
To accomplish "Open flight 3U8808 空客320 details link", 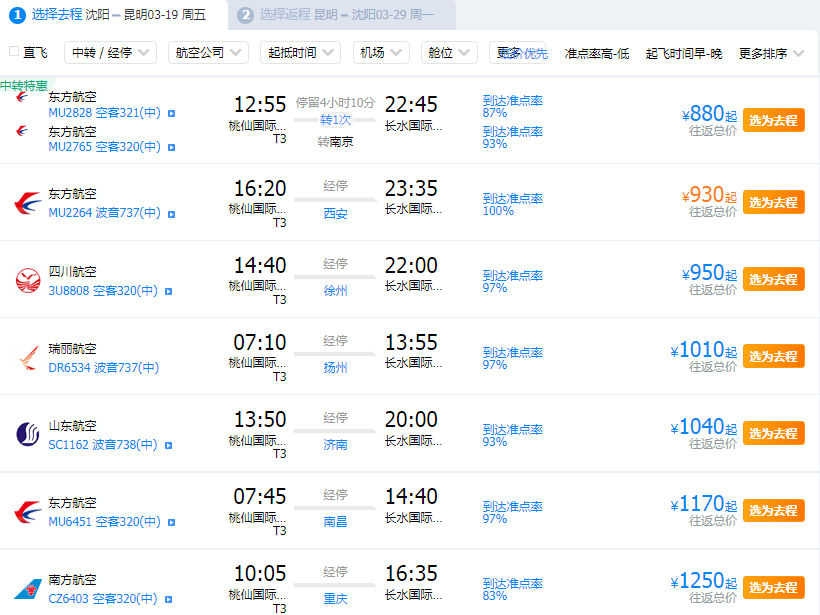I will [x=103, y=291].
